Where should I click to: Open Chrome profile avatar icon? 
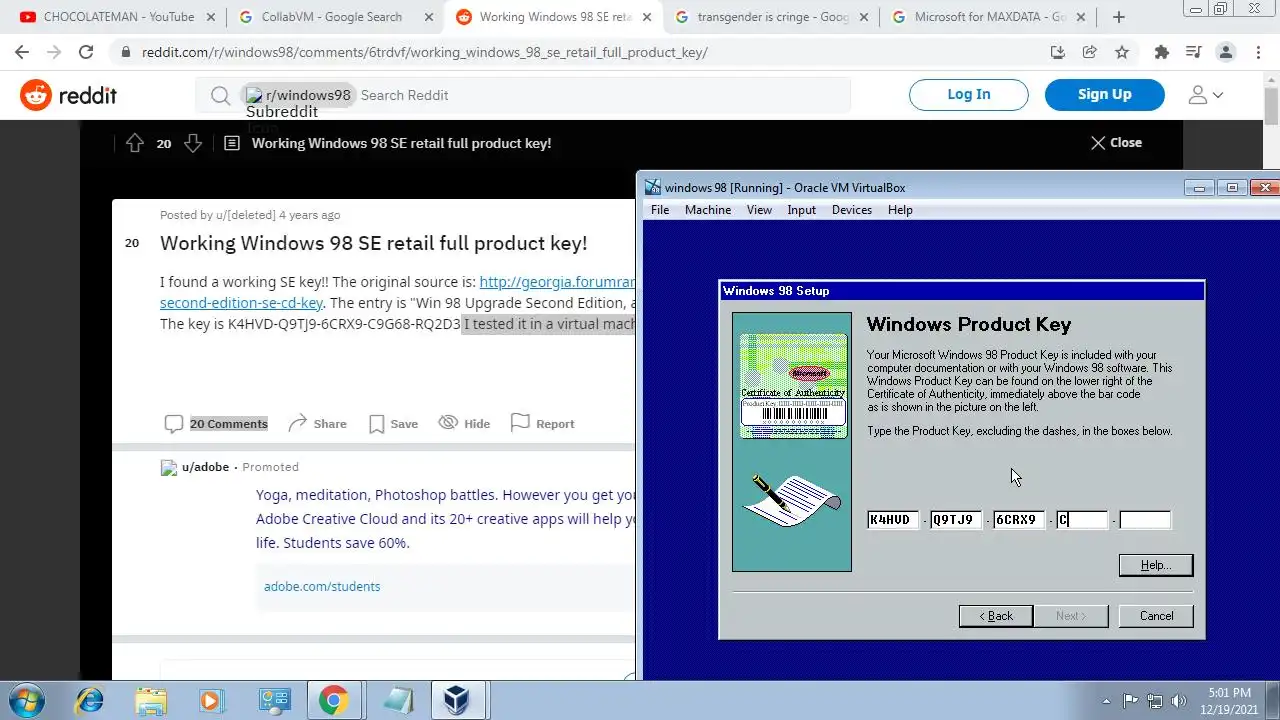(1226, 52)
